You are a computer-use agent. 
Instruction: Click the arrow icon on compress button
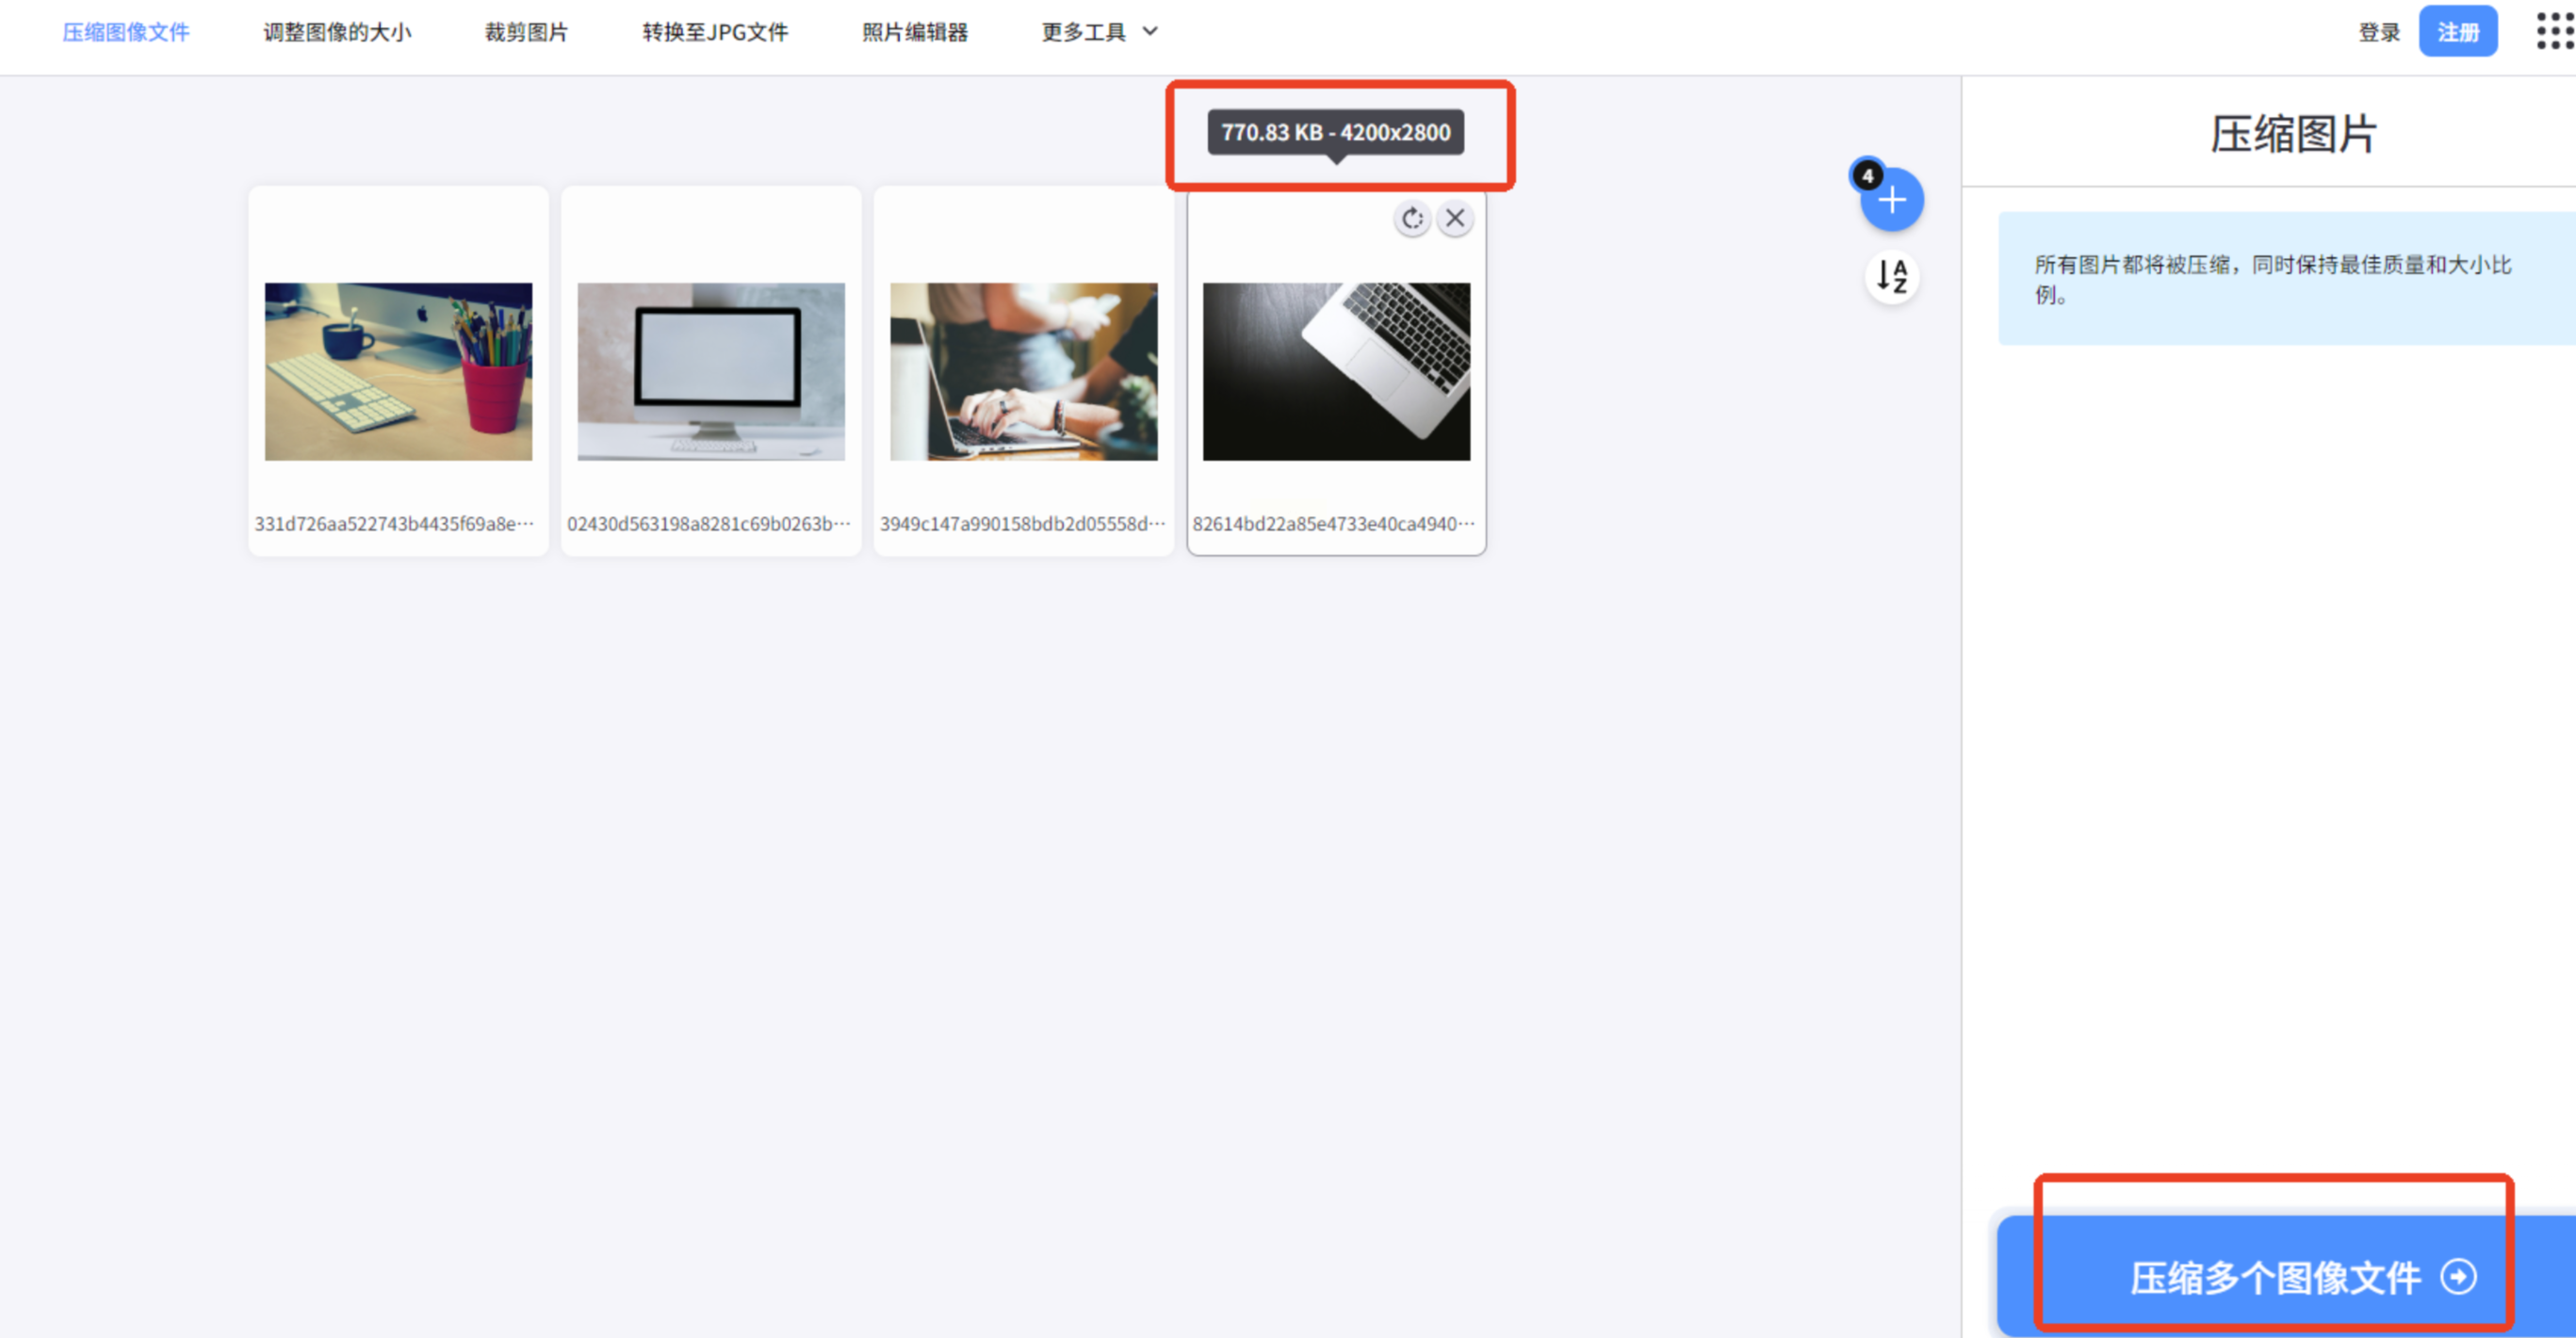tap(2458, 1276)
